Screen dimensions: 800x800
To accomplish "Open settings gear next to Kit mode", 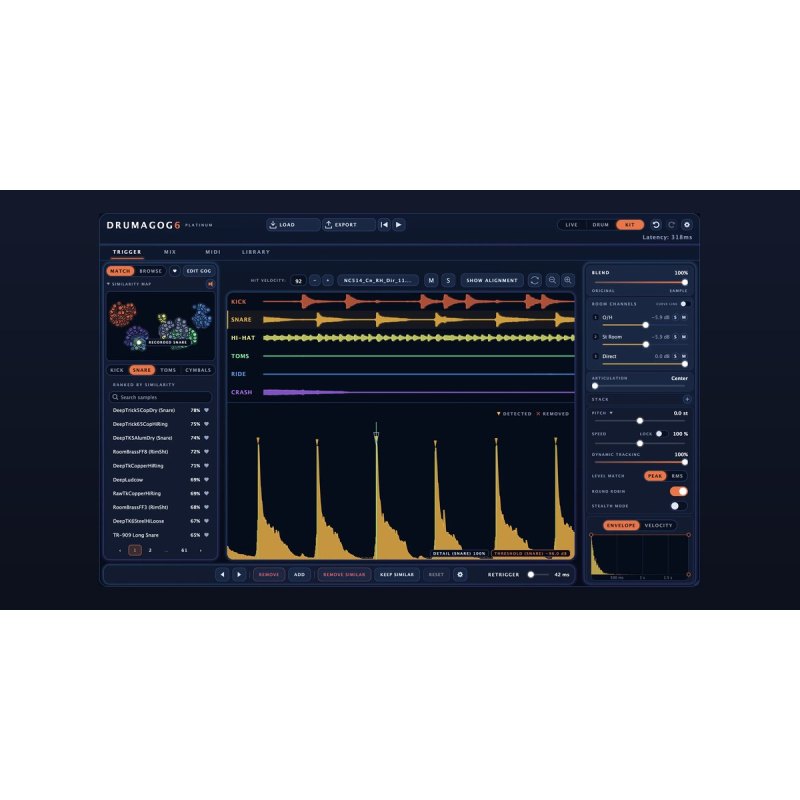I will (x=687, y=224).
